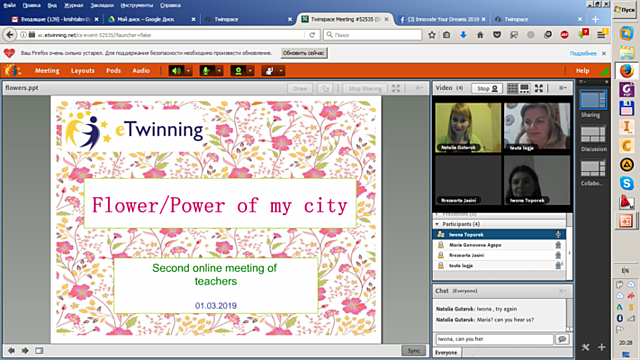Click Stop Sharing button

pyautogui.click(x=365, y=88)
